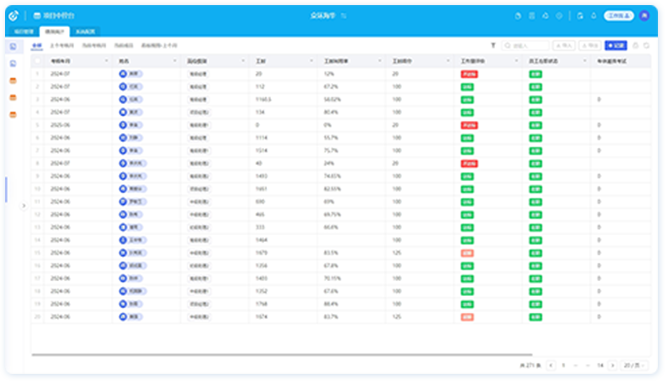
Task: Open the name column header dropdown arrow
Action: point(174,61)
